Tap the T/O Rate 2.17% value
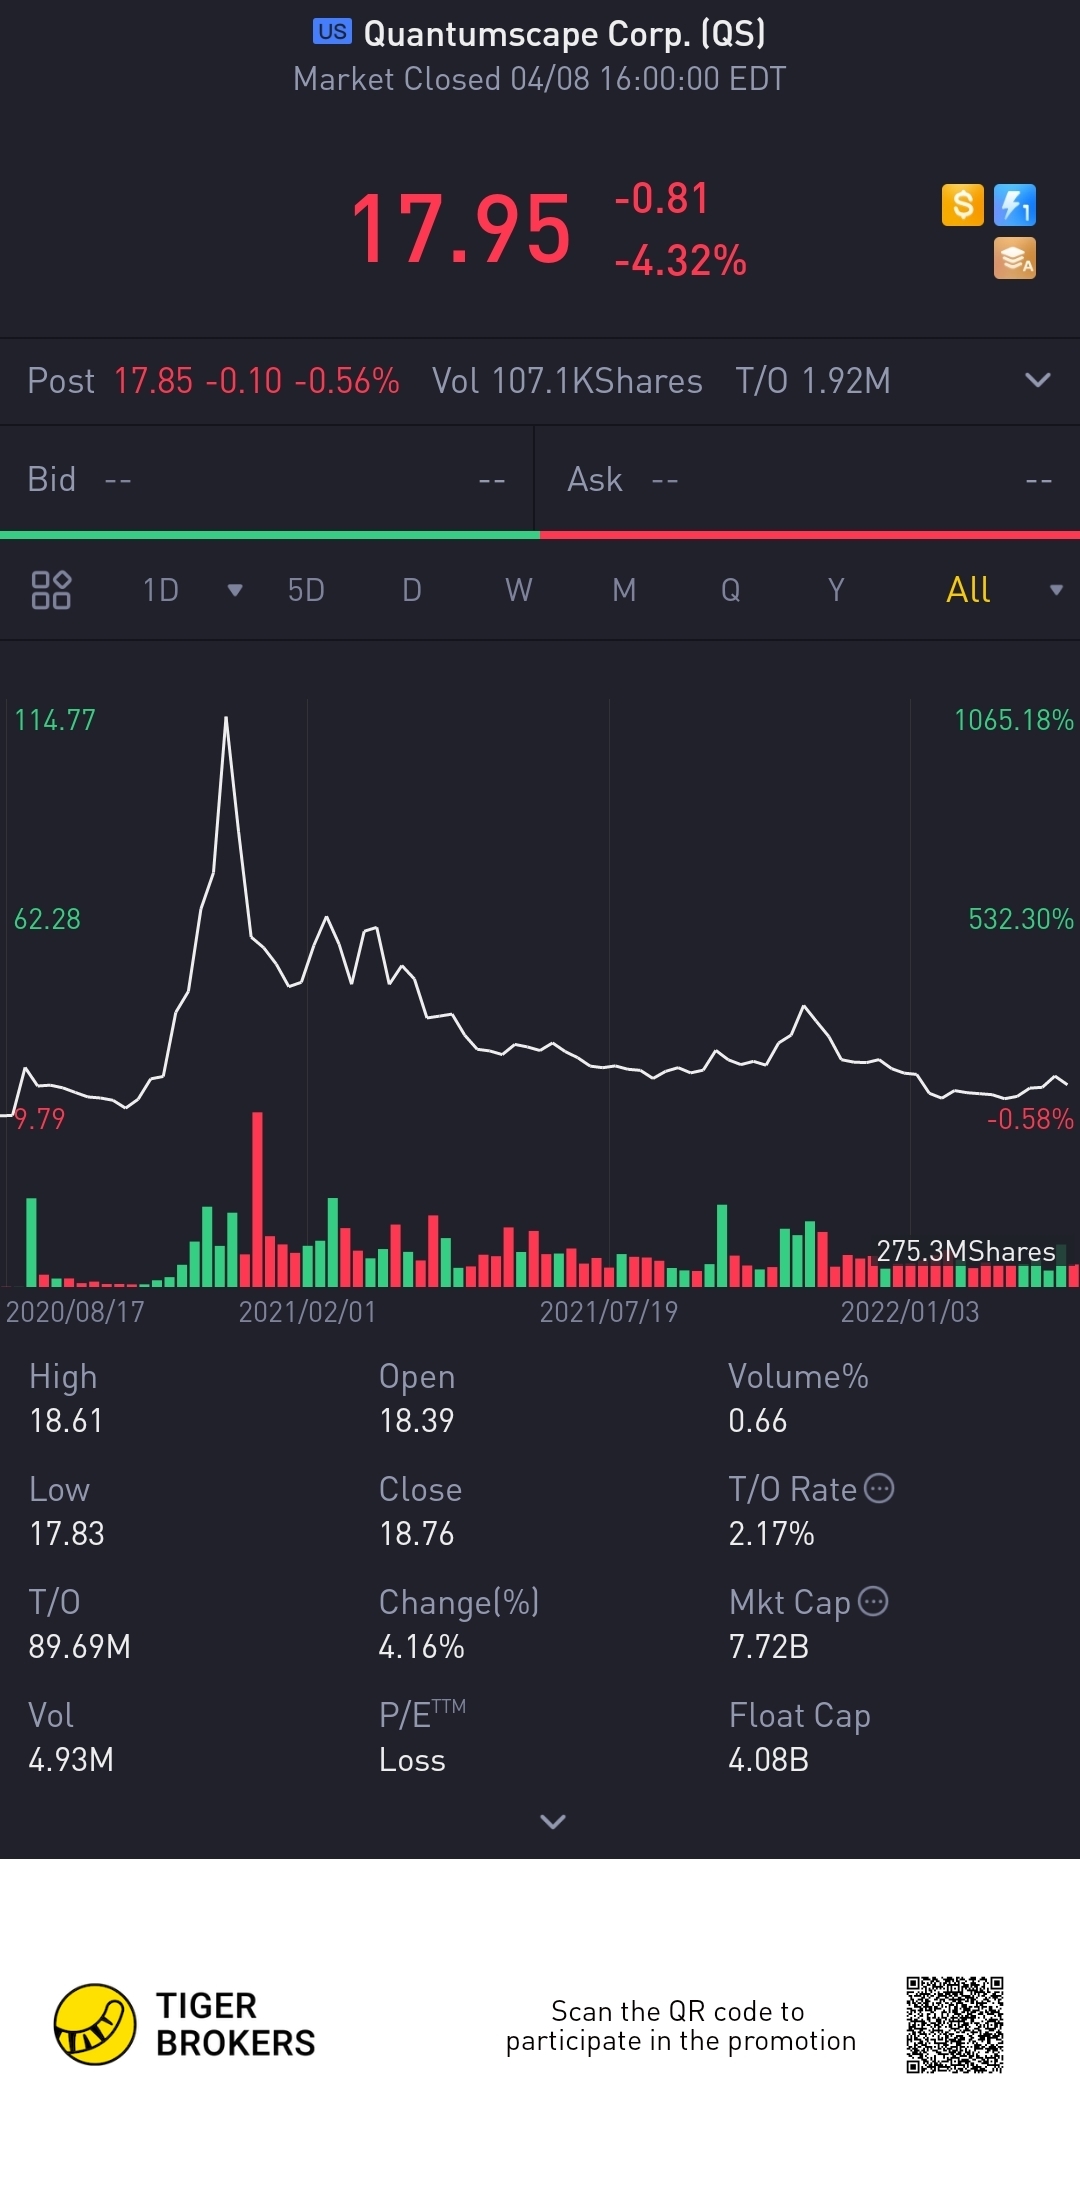The width and height of the screenshot is (1080, 2191). tap(772, 1533)
